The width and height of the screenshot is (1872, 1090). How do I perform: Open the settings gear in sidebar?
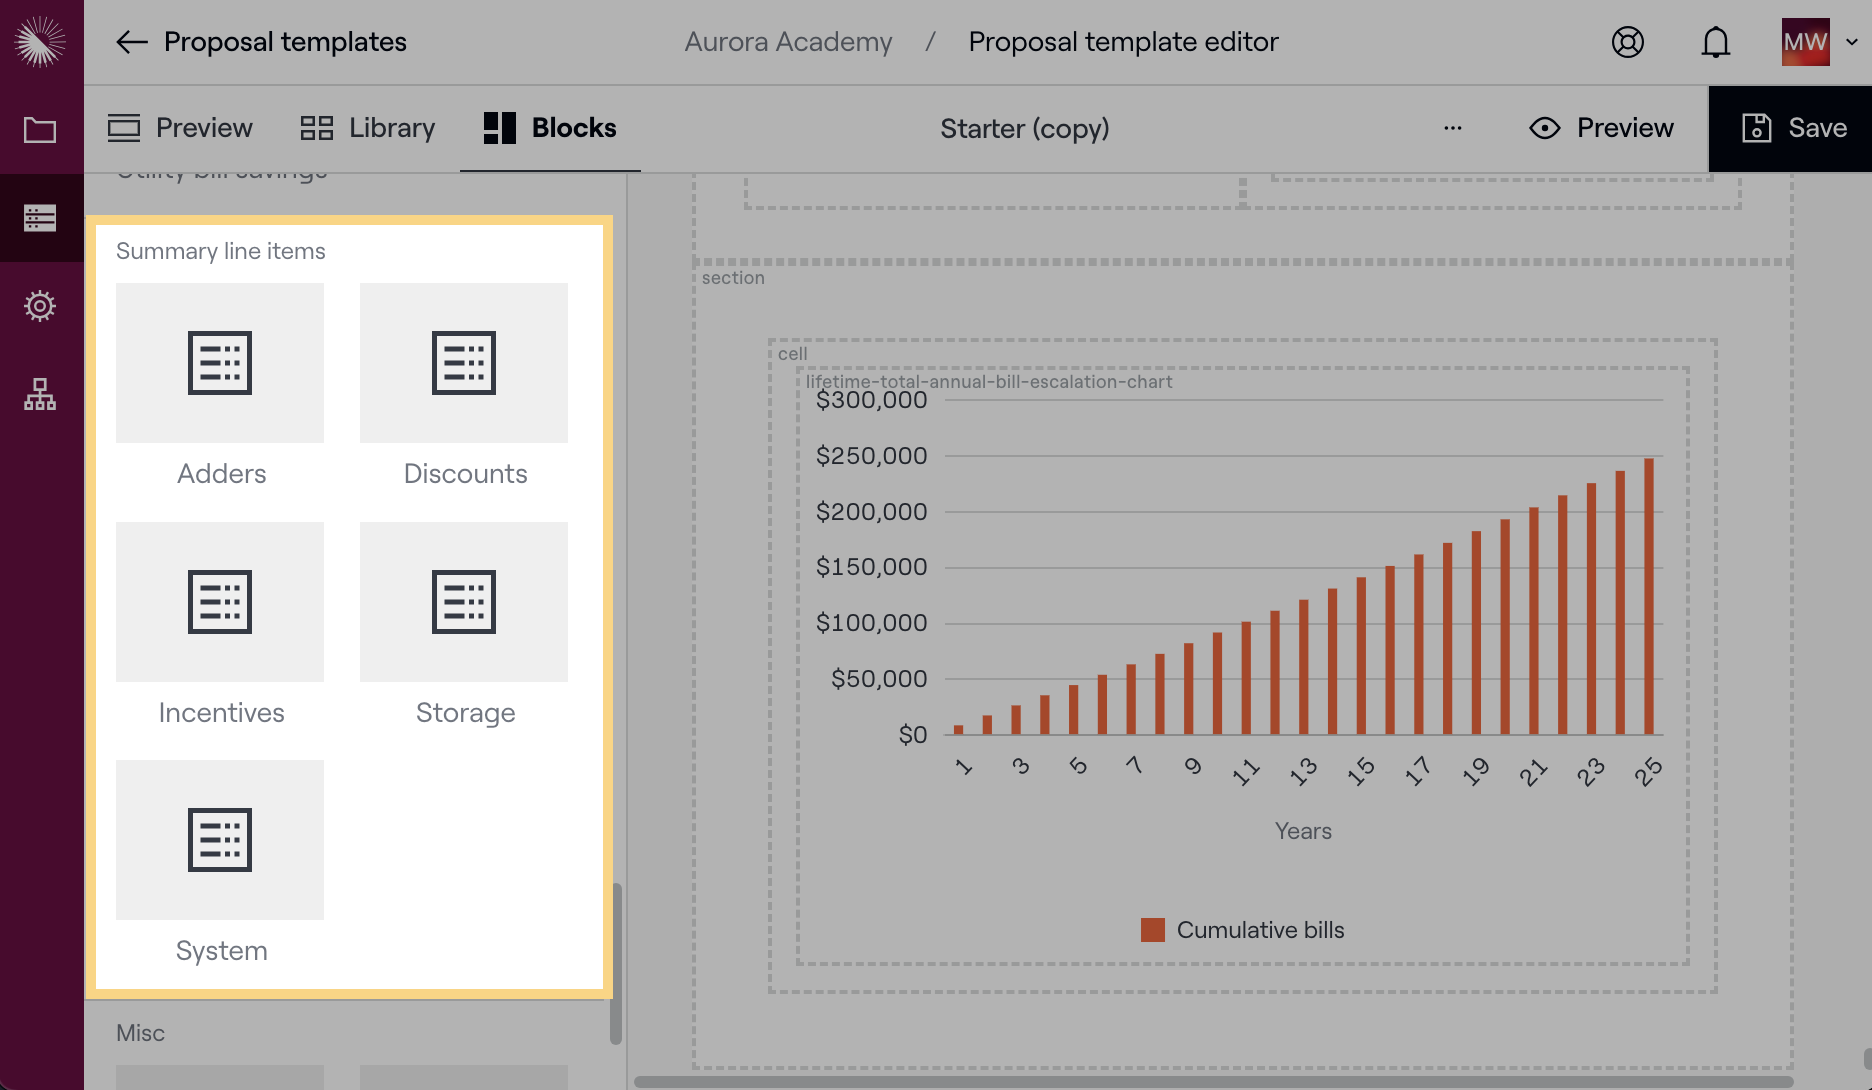point(40,306)
